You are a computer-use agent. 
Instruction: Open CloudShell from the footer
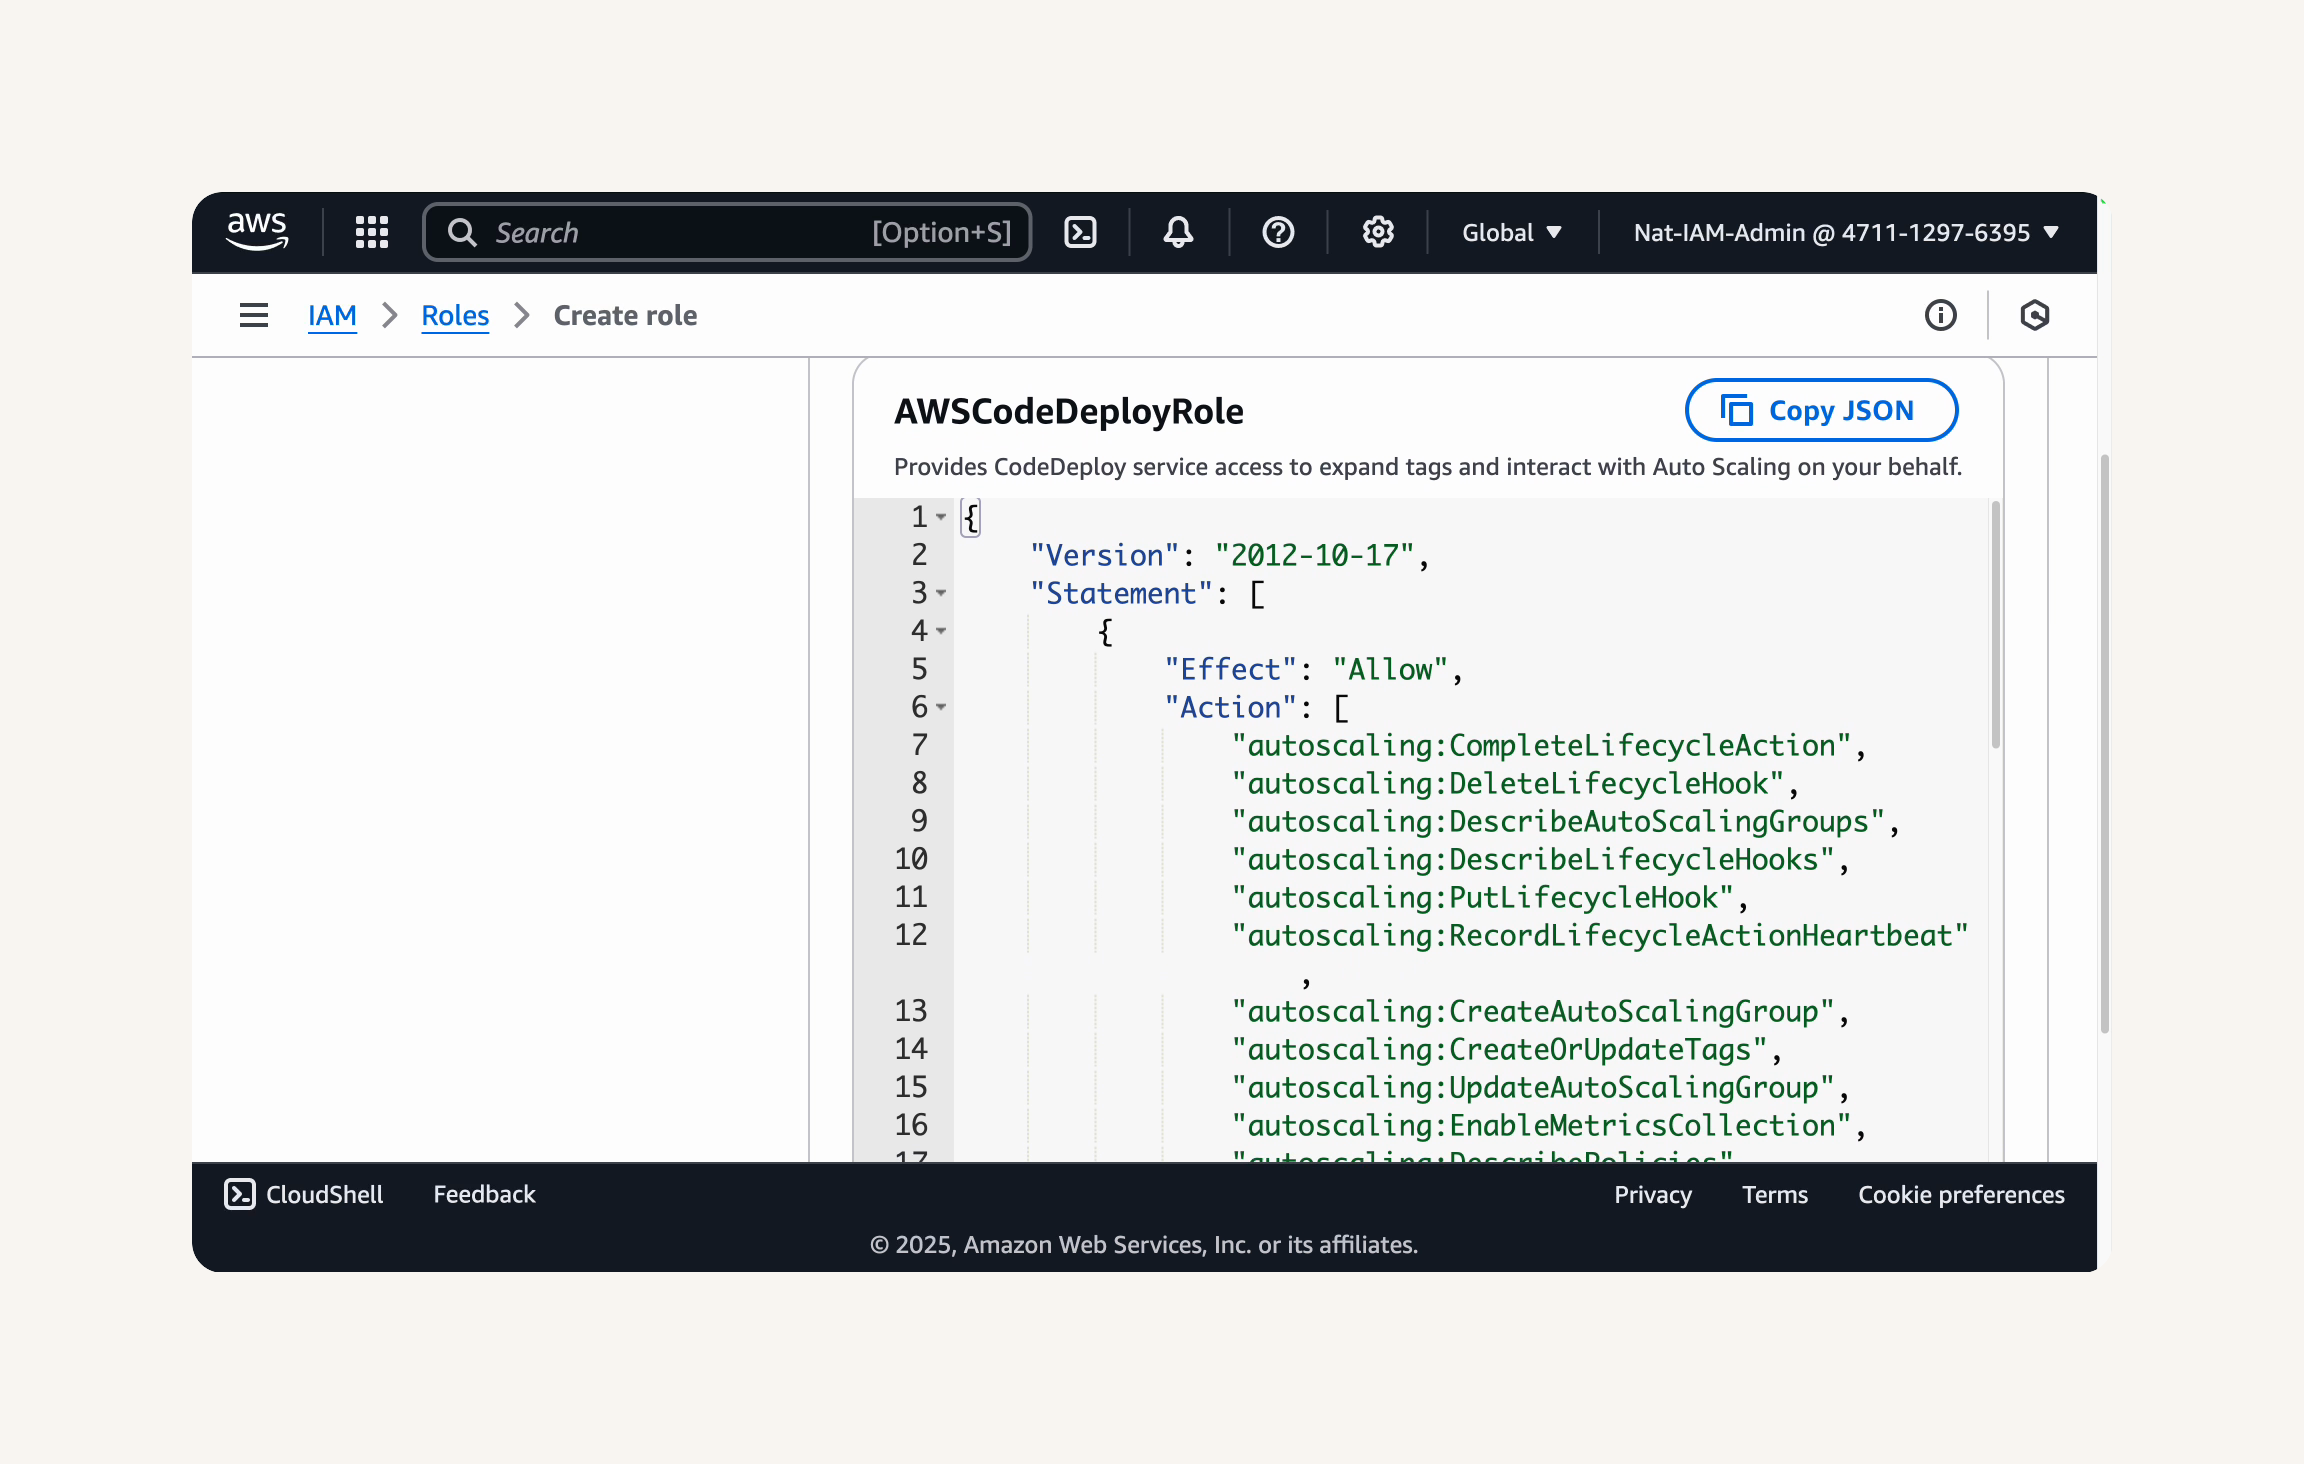(304, 1194)
